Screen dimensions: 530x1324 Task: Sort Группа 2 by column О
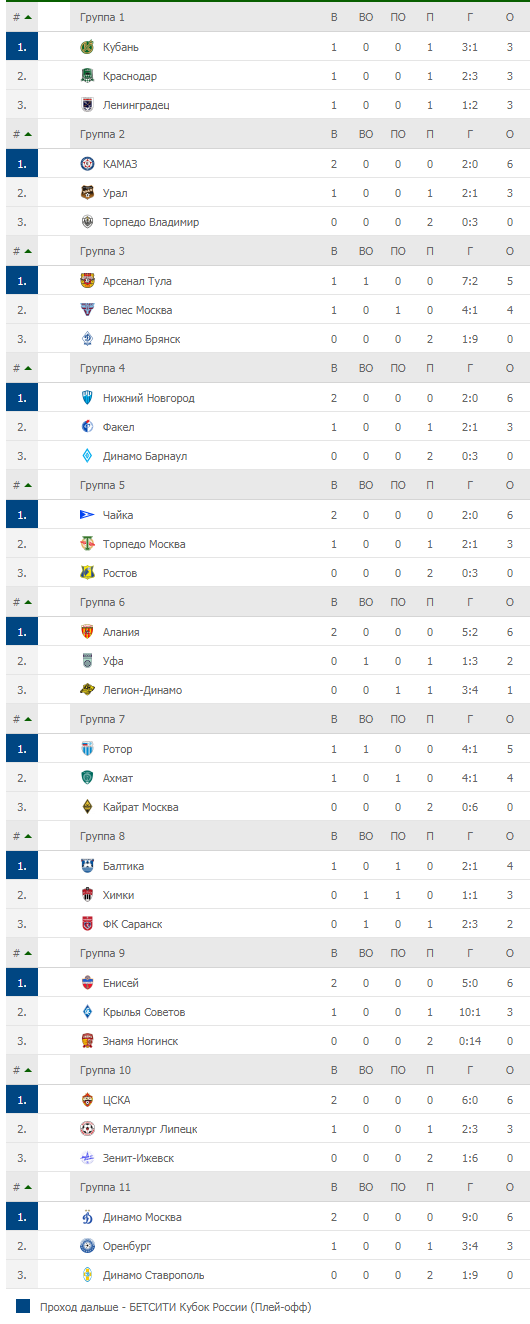510,134
